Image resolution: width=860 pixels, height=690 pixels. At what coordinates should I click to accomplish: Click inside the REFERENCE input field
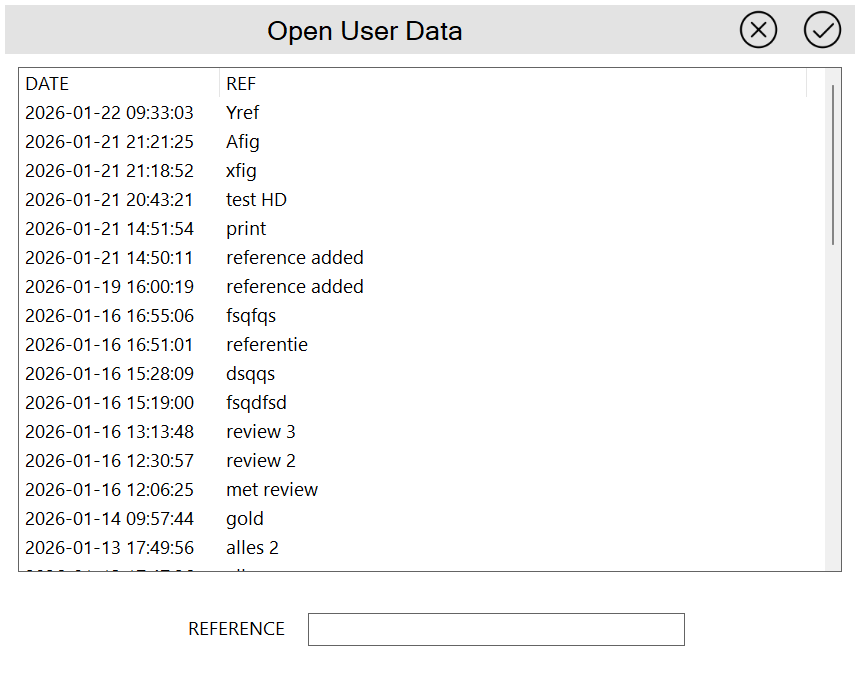pyautogui.click(x=496, y=629)
